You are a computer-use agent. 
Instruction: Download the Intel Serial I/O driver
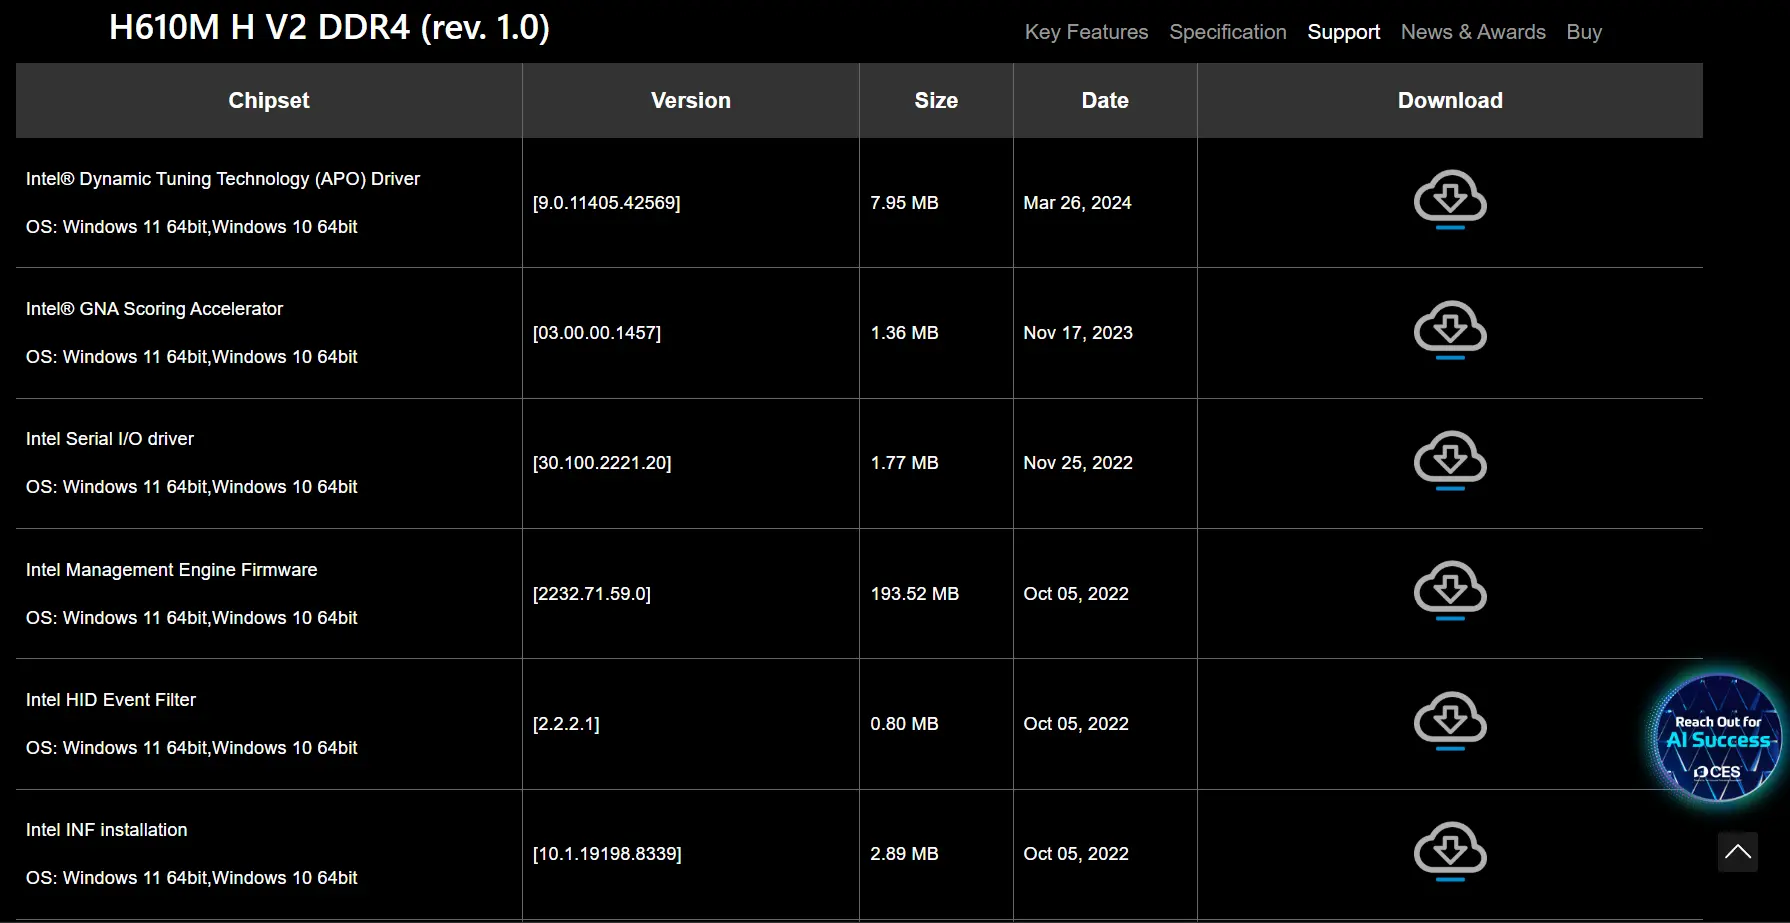1450,461
